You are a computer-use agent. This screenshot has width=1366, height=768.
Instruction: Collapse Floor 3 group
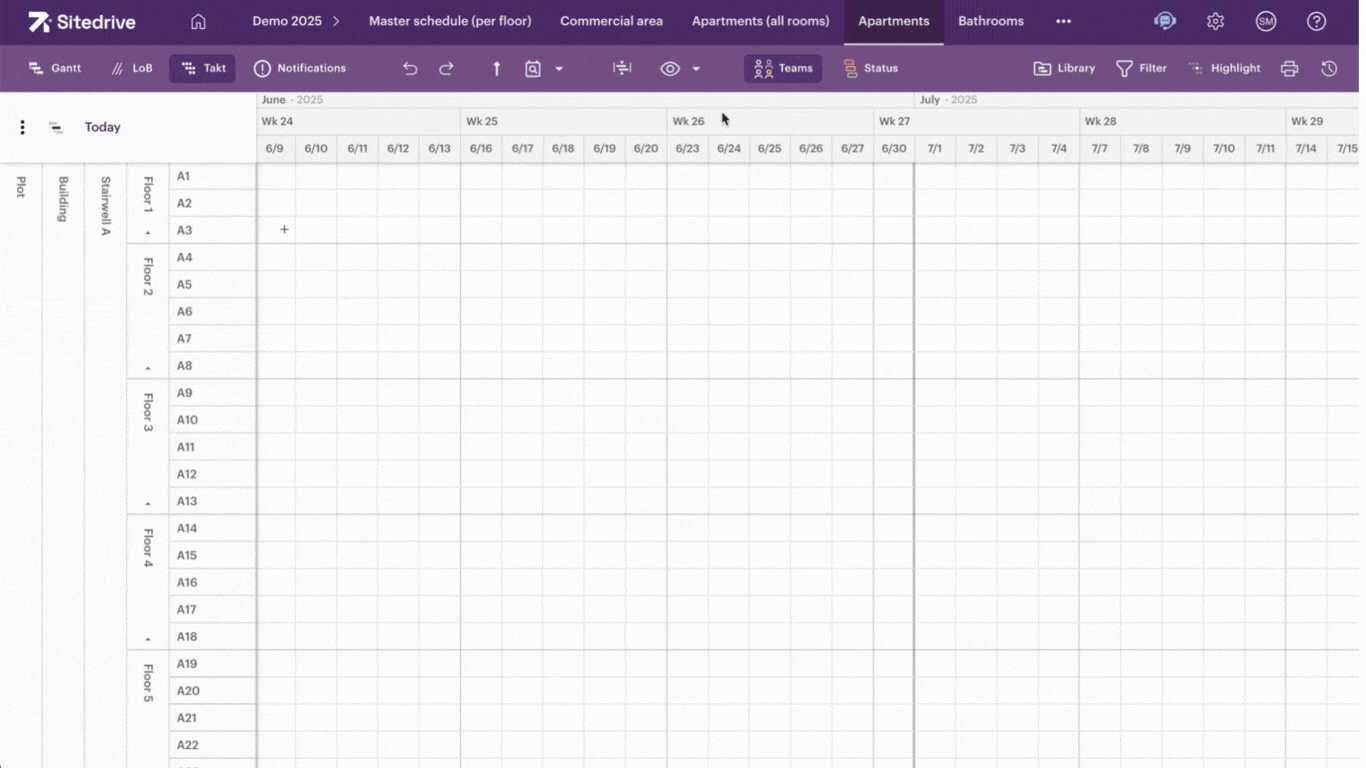[148, 504]
